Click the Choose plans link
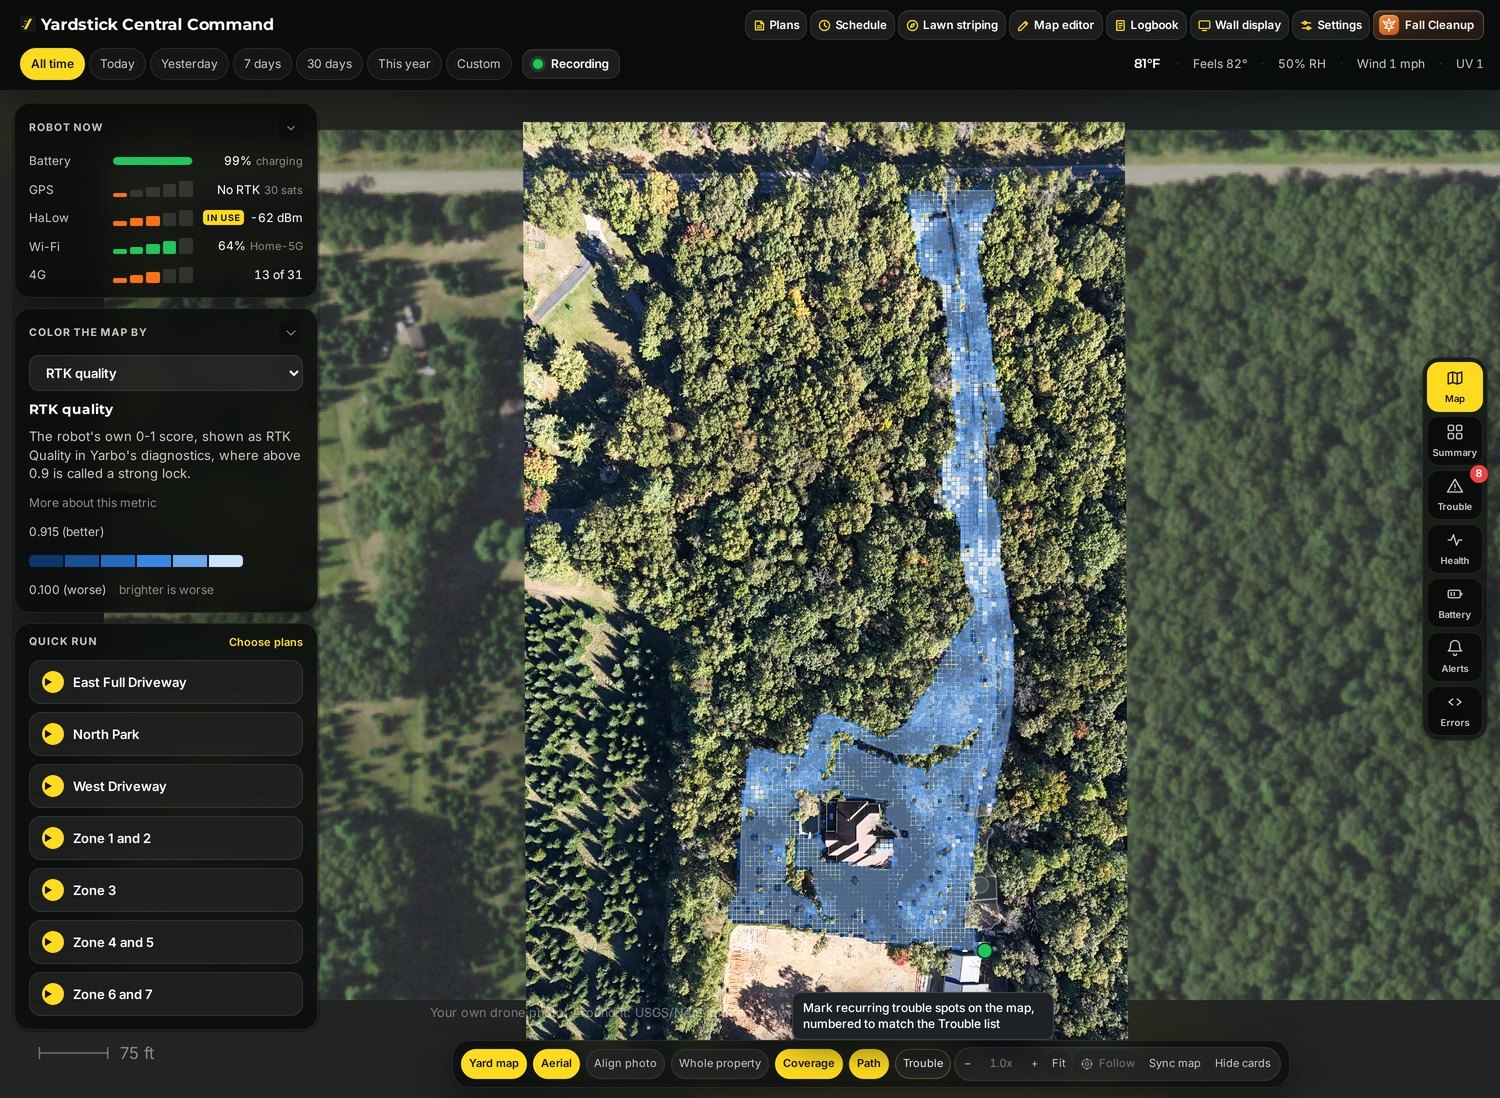 pyautogui.click(x=266, y=642)
